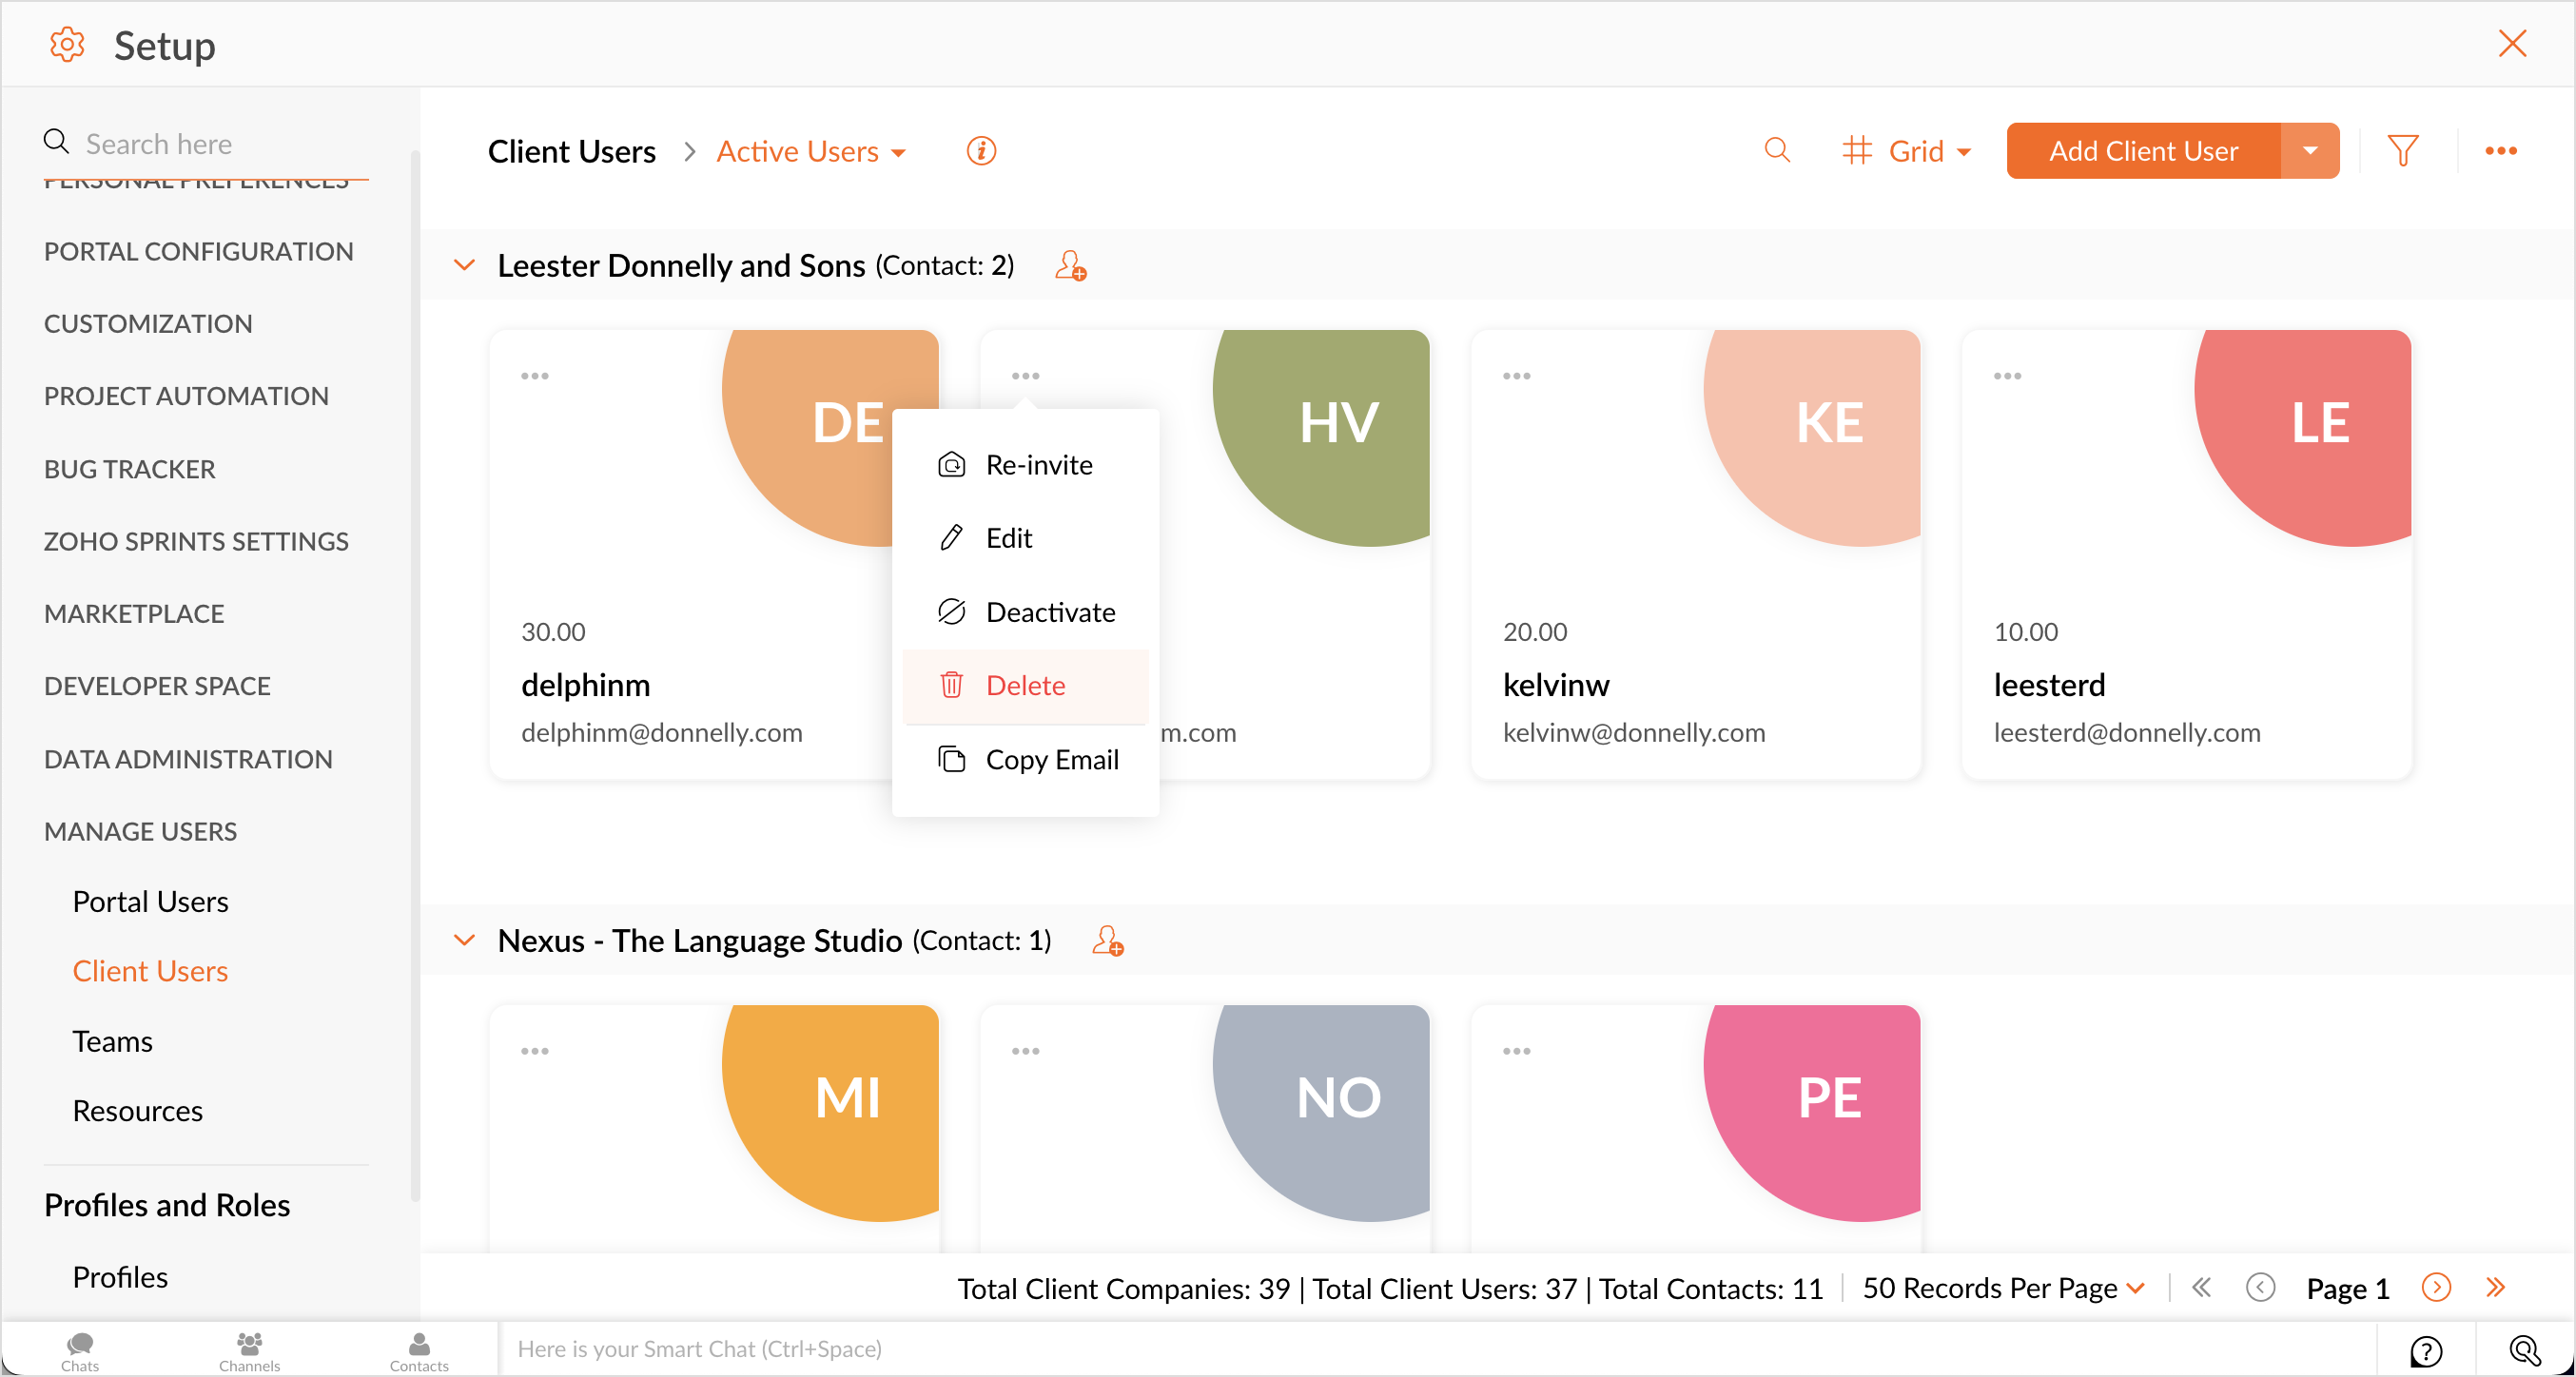Open the filter funnel icon
The height and width of the screenshot is (1377, 2576).
(x=2402, y=150)
